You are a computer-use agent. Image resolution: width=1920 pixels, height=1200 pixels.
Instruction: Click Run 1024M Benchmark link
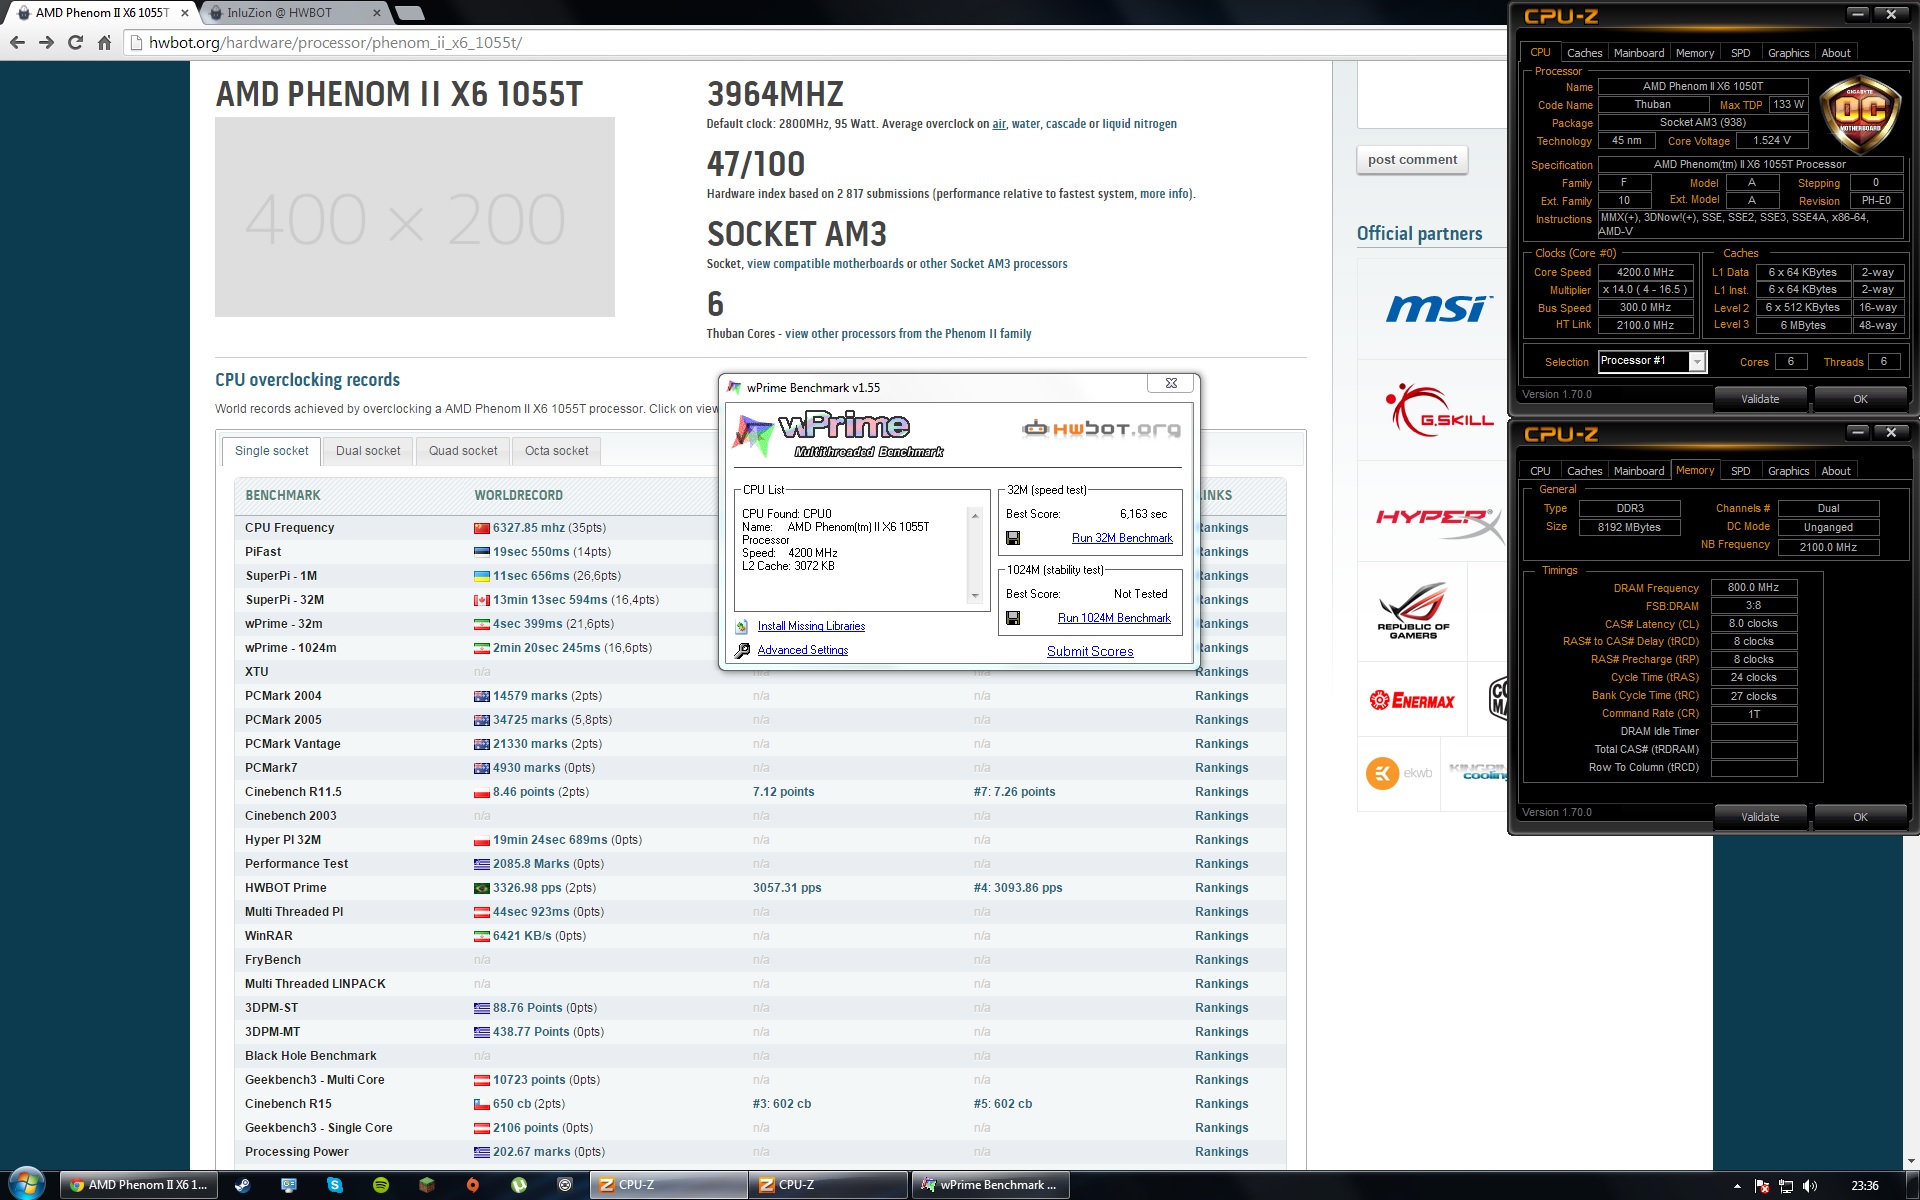(1114, 618)
